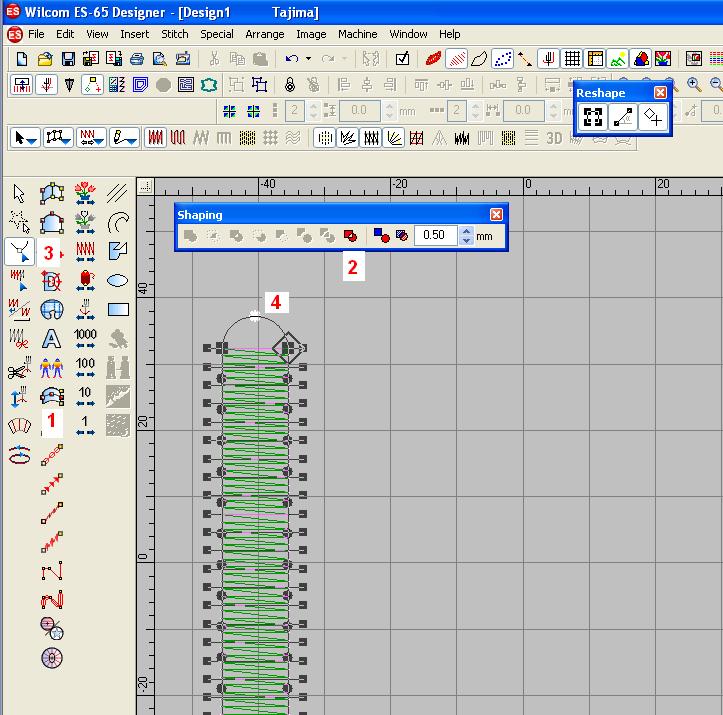Open the Undo history dropdown arrow
The width and height of the screenshot is (723, 715).
click(x=308, y=60)
